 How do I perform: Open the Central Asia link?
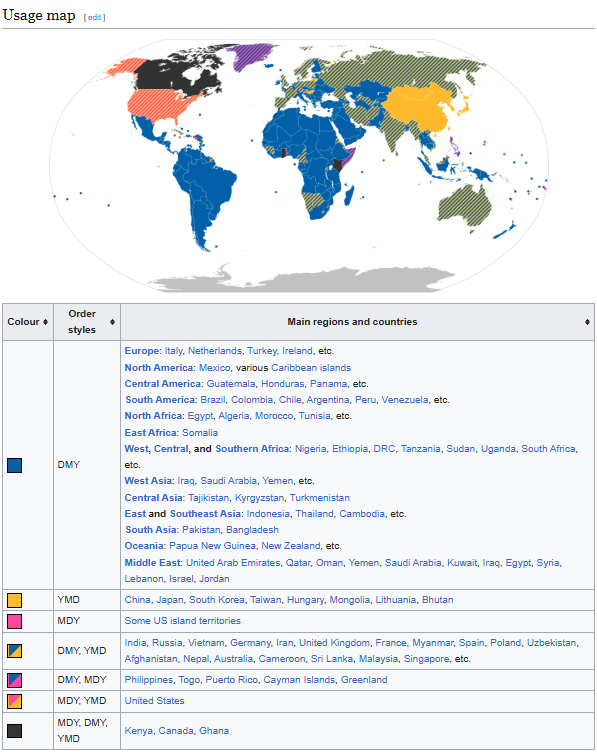coord(153,498)
